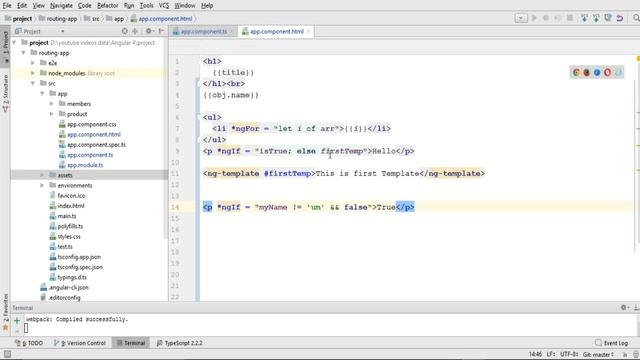Click the first VCS Update Project icon
The height and width of the screenshot is (360, 640).
(584, 18)
